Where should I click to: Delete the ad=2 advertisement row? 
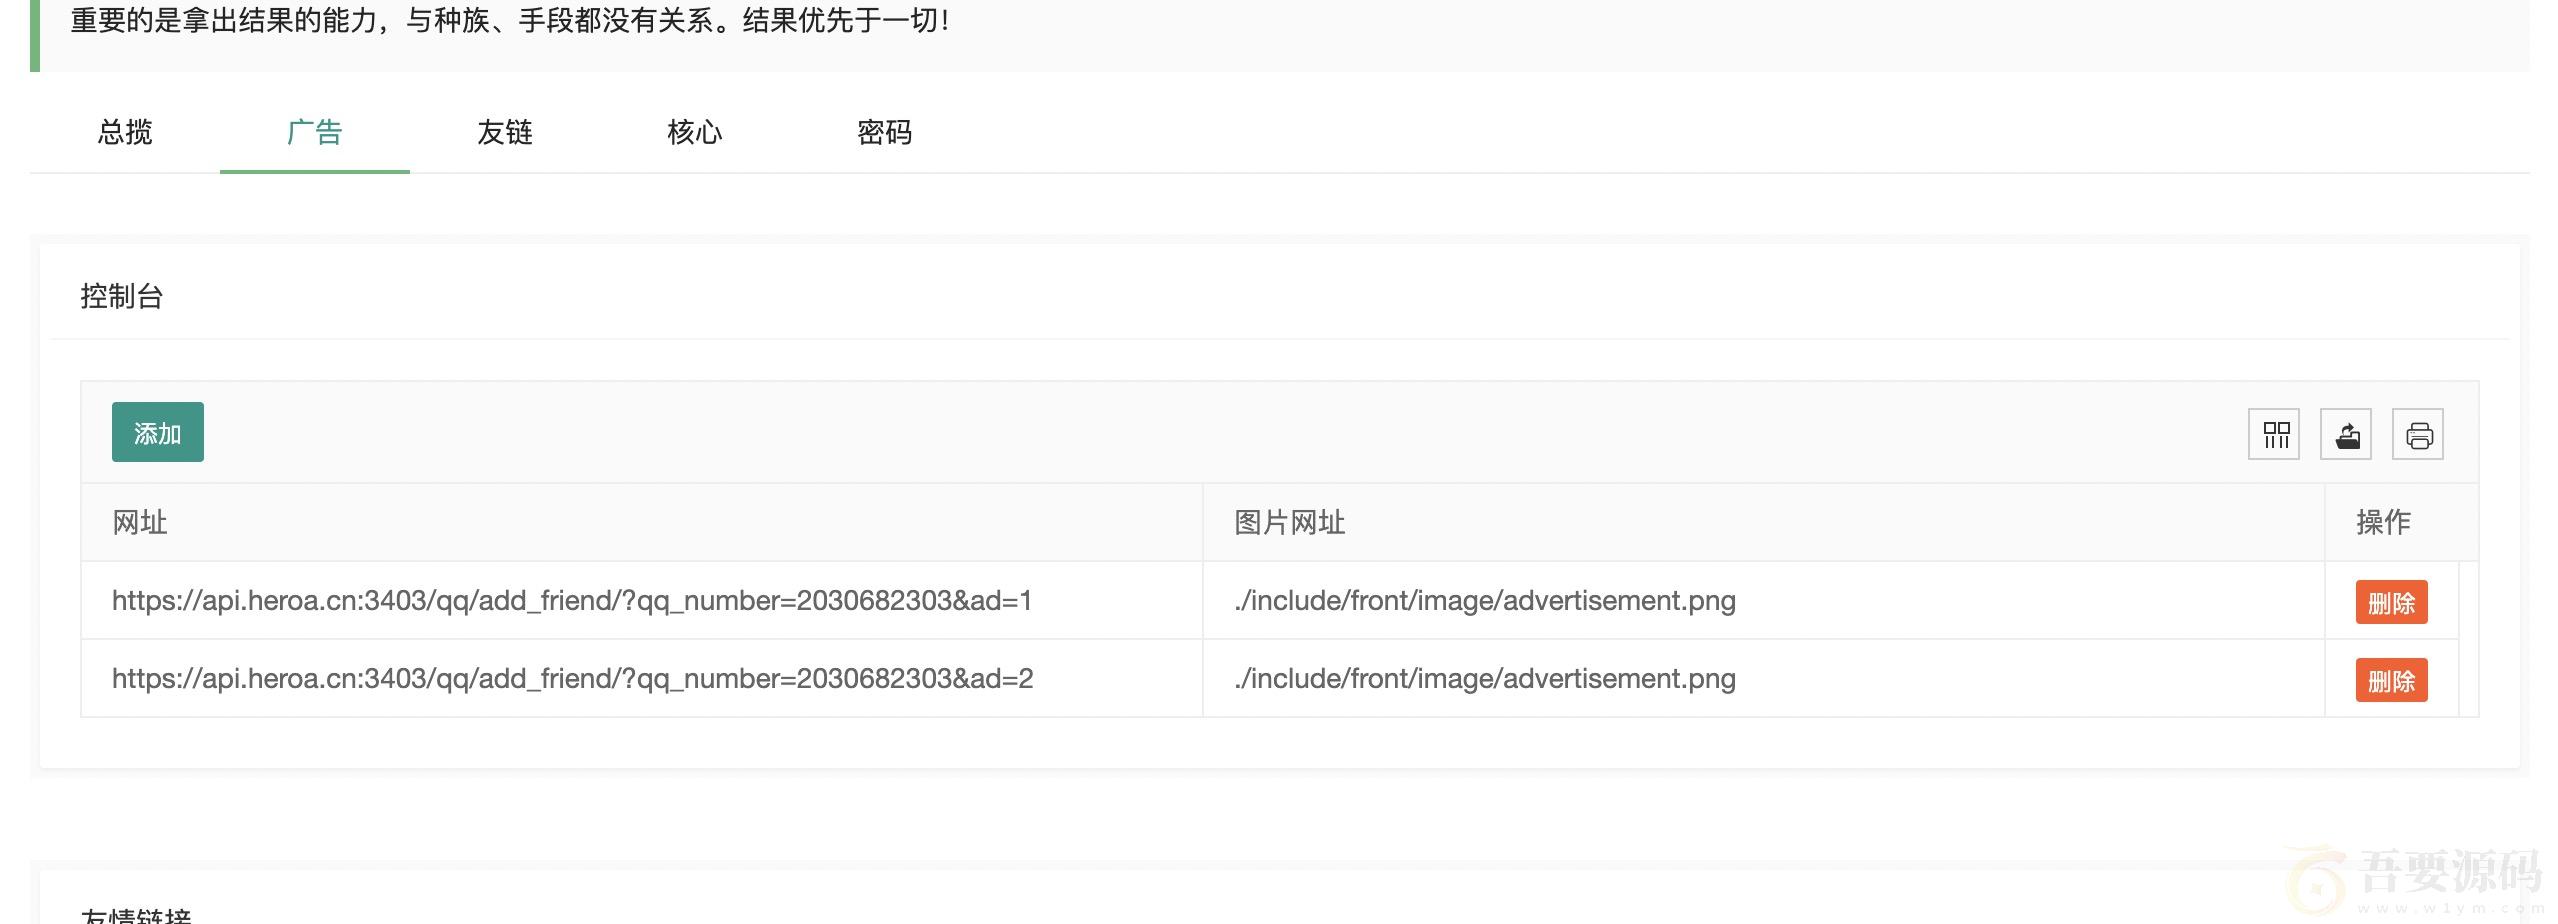2392,680
